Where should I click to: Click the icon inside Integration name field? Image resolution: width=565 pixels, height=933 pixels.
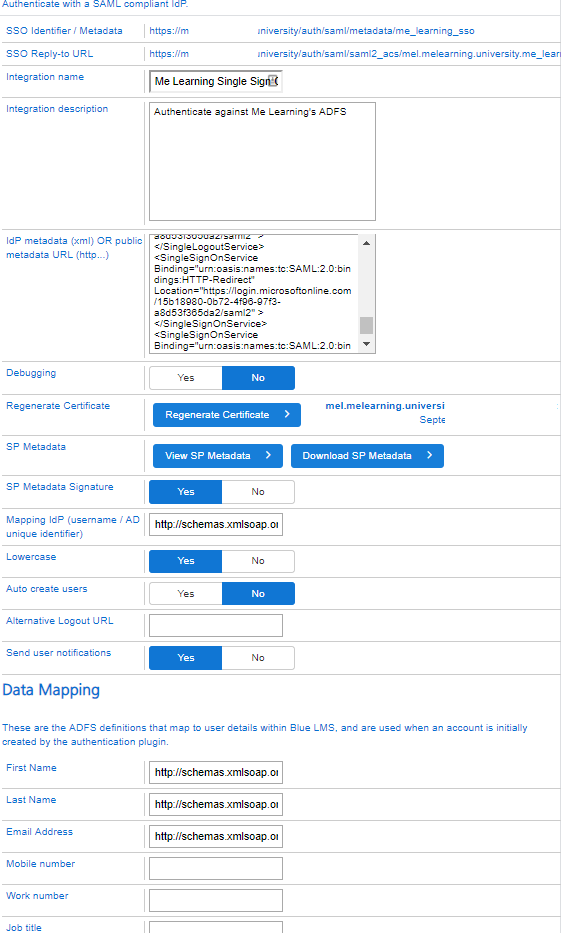point(273,81)
